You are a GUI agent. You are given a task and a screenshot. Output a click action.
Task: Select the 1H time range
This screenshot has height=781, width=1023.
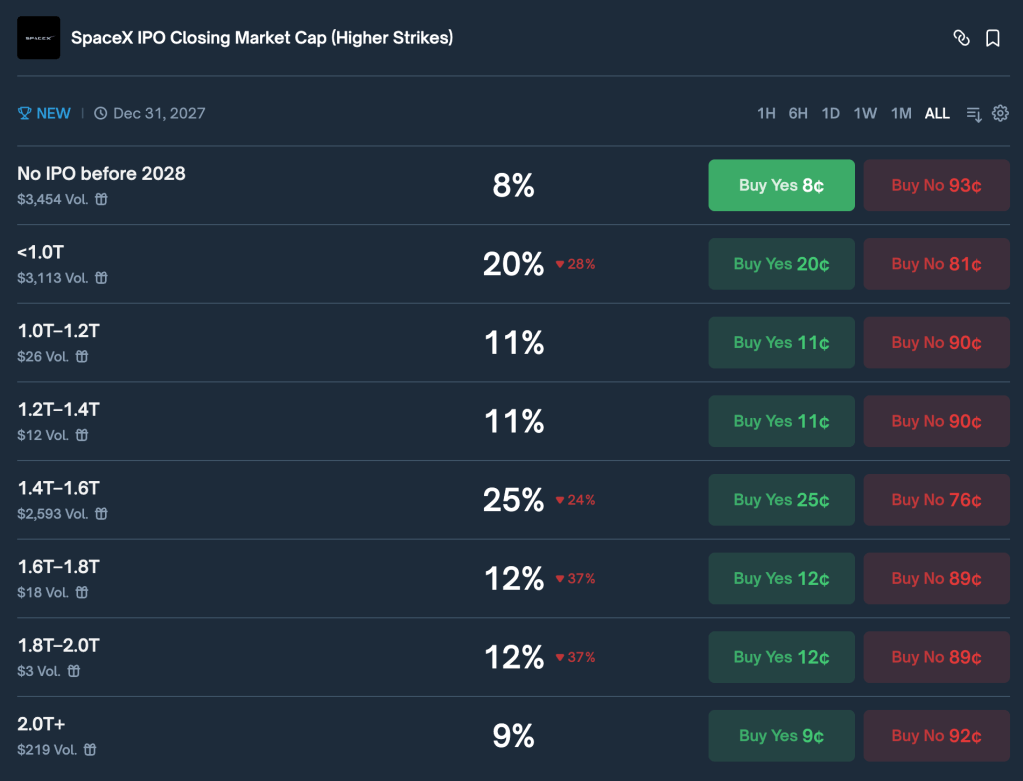[766, 114]
